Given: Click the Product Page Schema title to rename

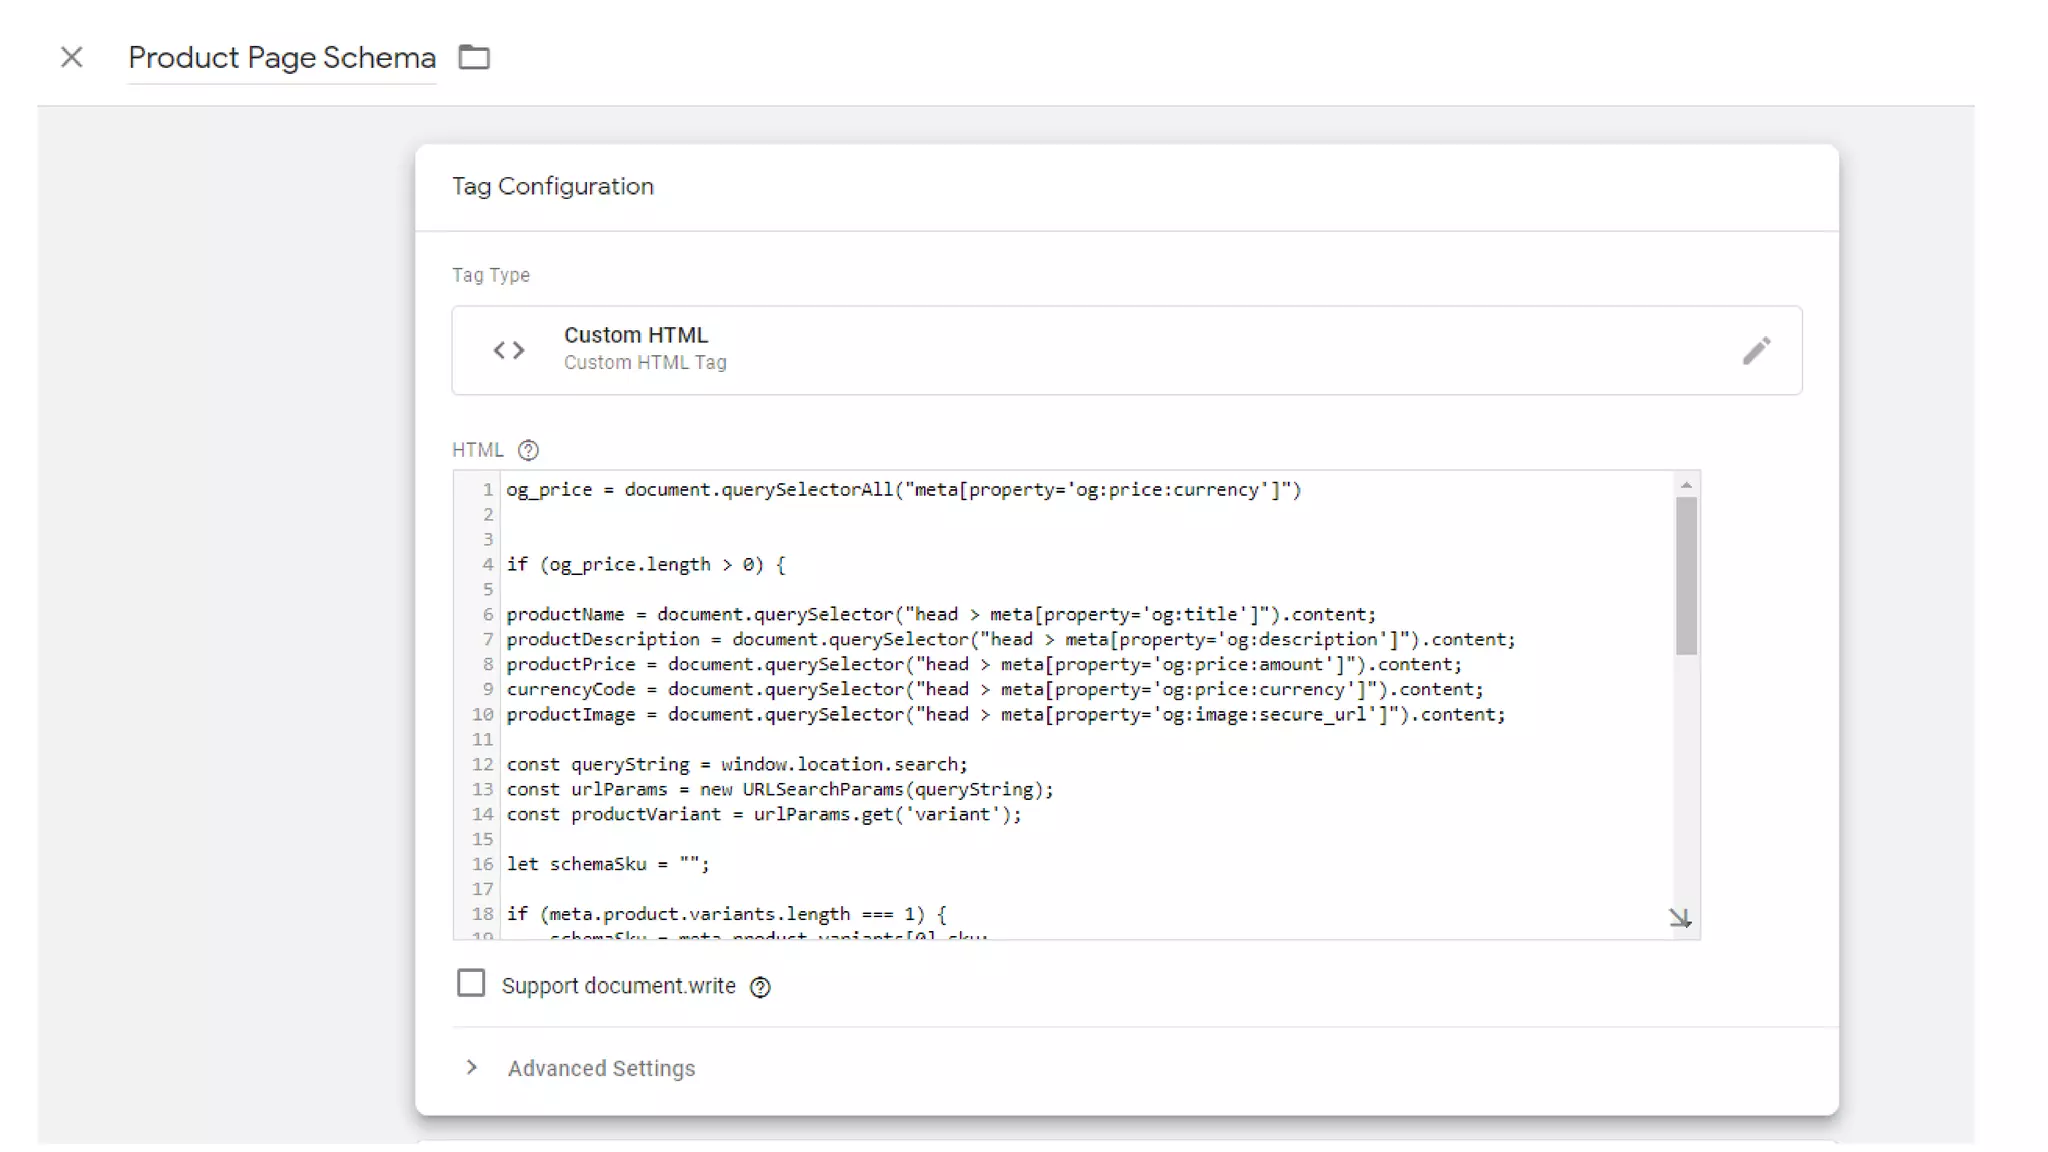Looking at the screenshot, I should pos(282,58).
